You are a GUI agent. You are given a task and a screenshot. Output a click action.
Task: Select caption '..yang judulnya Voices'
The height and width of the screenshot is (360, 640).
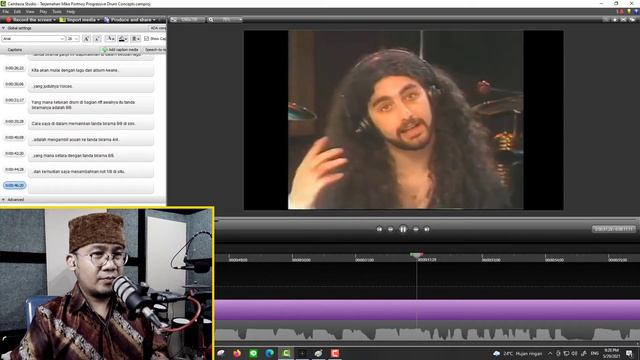[x=91, y=86]
